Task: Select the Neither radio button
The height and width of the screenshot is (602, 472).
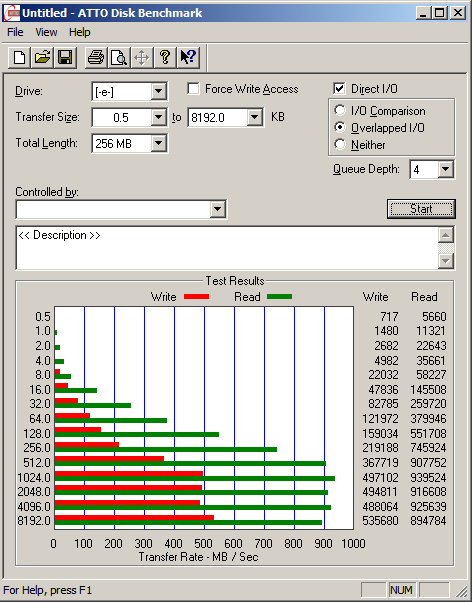Action: click(x=340, y=144)
